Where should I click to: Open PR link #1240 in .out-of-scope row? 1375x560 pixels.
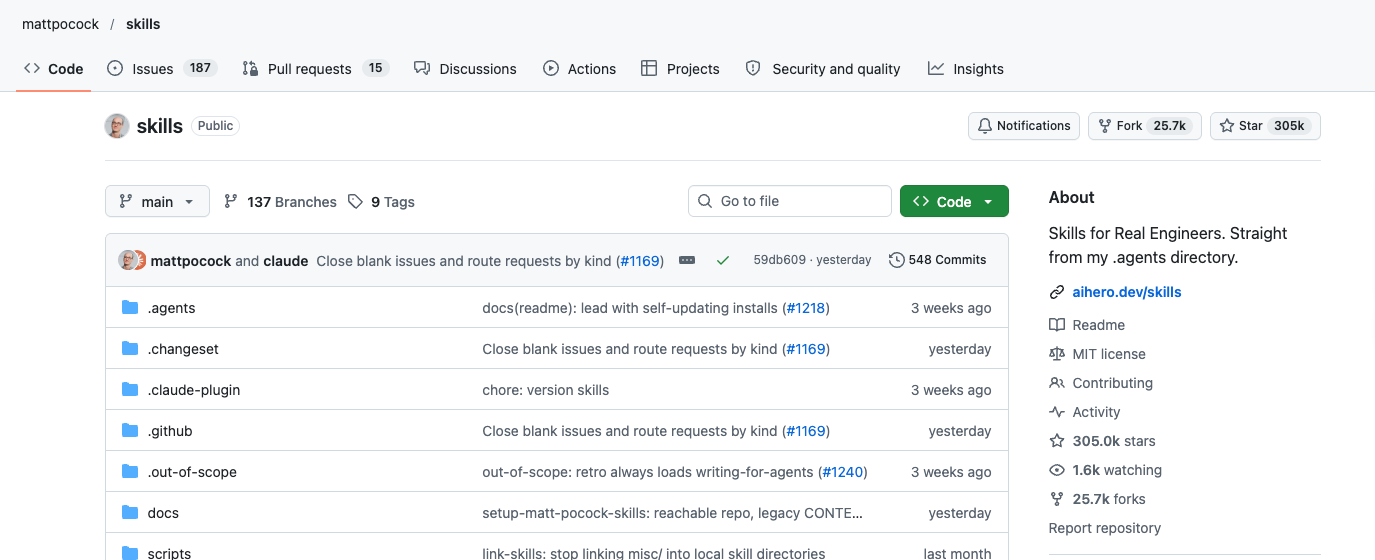[x=843, y=472]
